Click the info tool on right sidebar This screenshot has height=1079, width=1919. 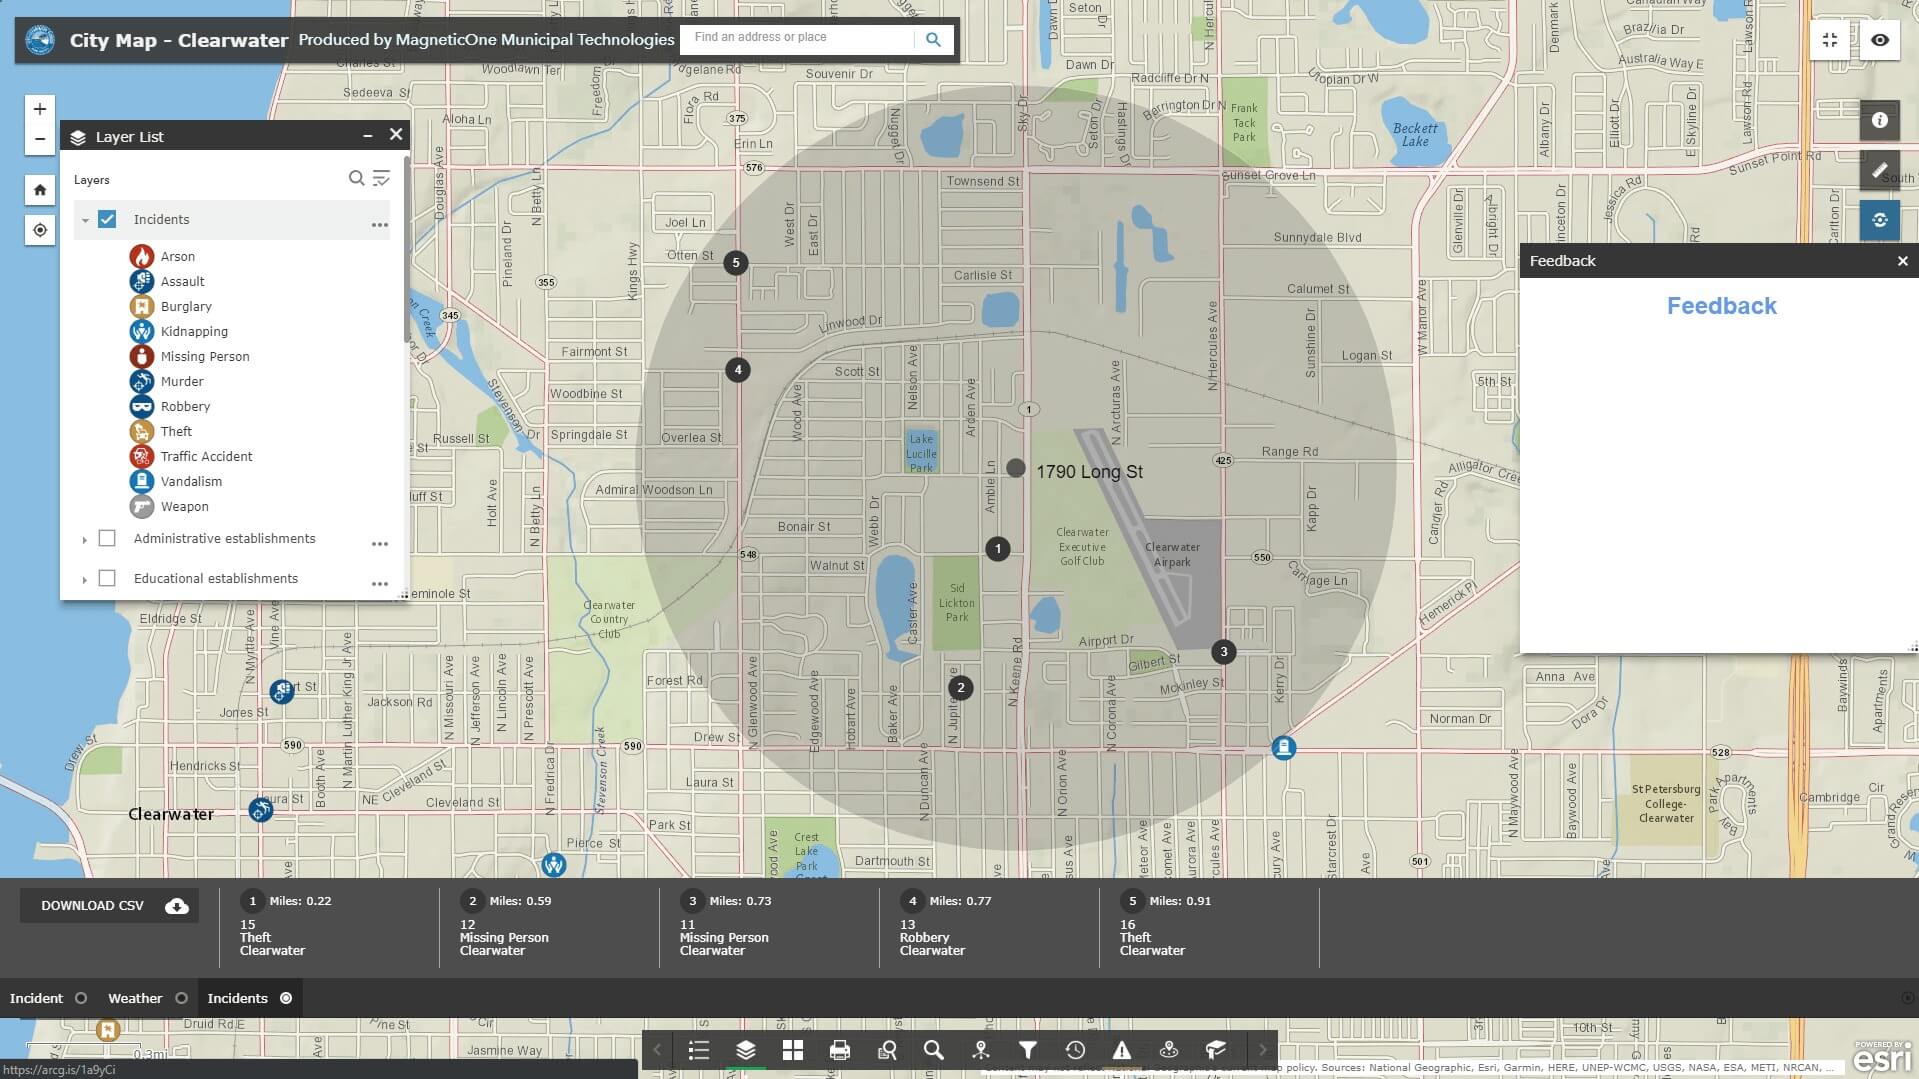[1880, 120]
